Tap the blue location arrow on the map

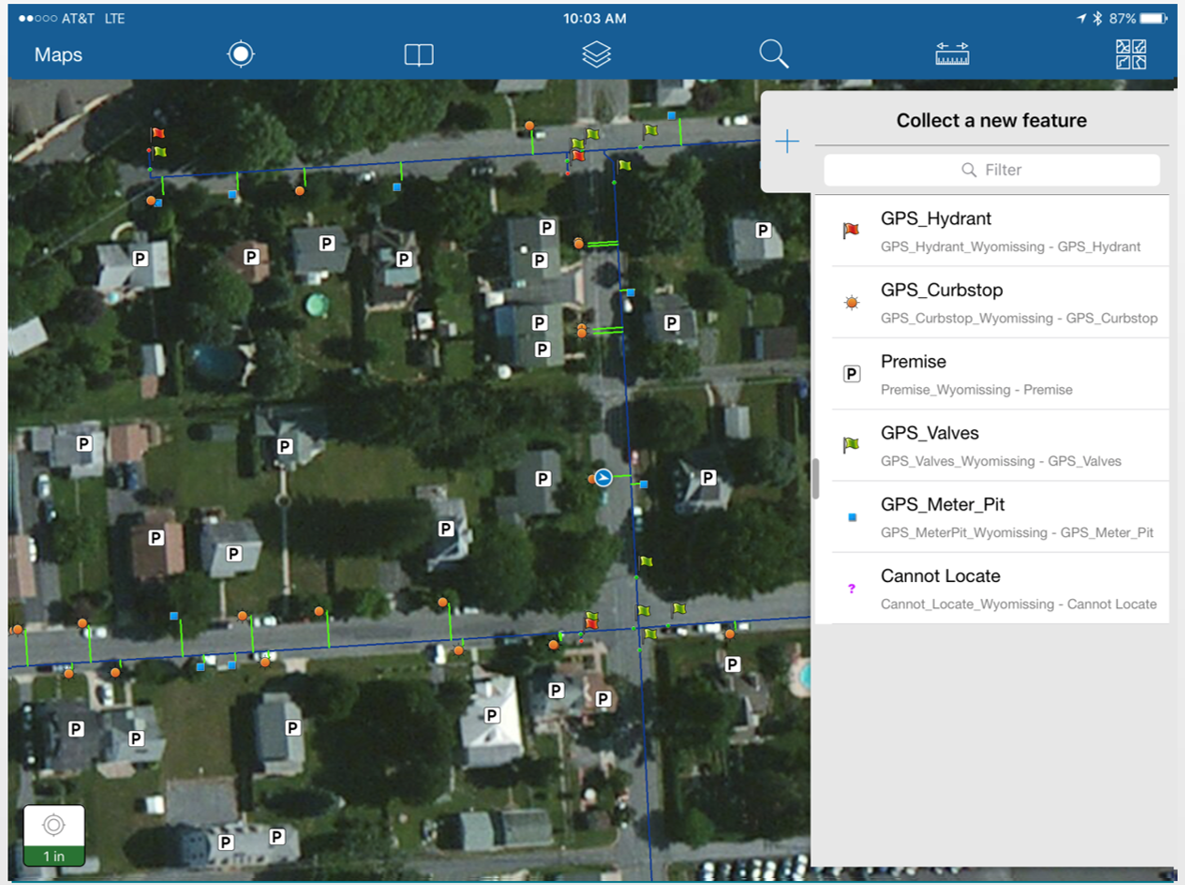602,478
